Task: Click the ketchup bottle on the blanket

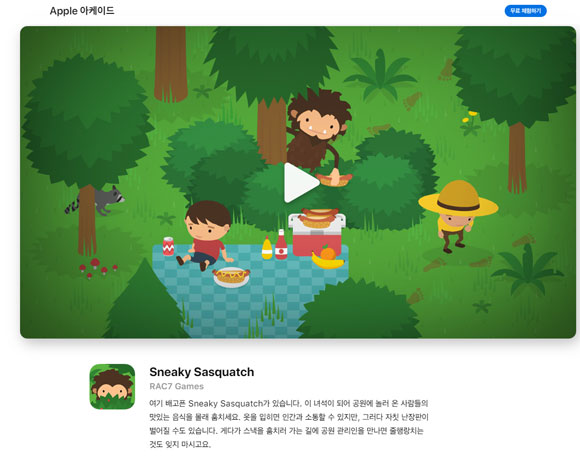Action: [x=281, y=244]
